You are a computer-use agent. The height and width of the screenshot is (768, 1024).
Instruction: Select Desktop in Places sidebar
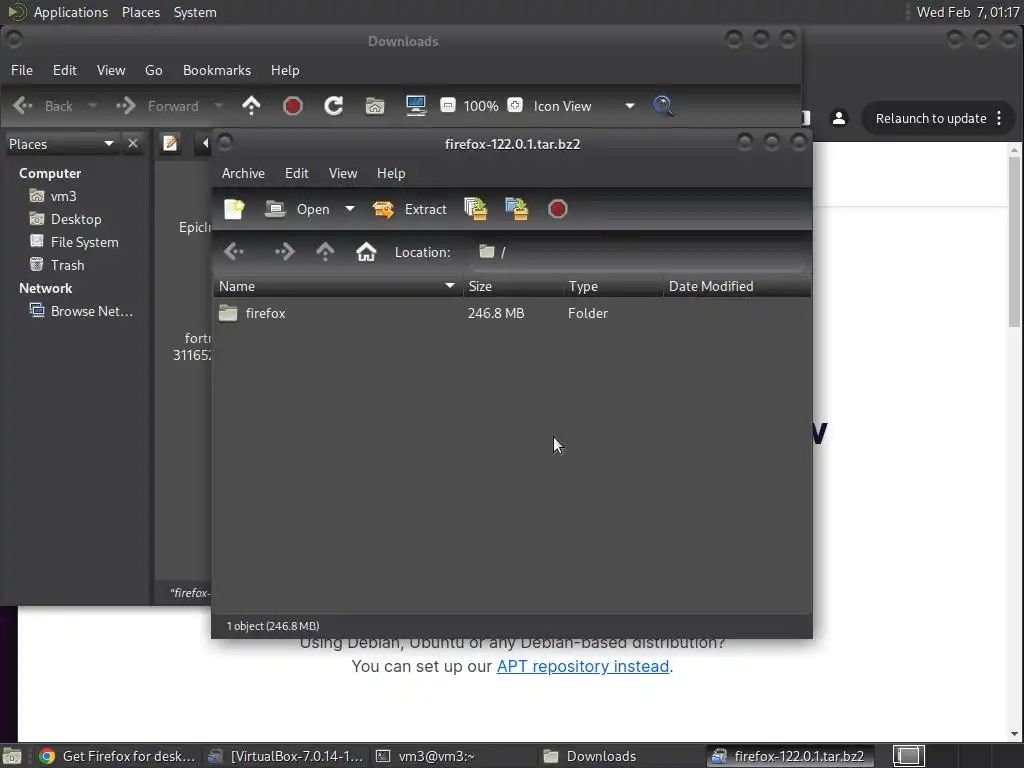(76, 219)
